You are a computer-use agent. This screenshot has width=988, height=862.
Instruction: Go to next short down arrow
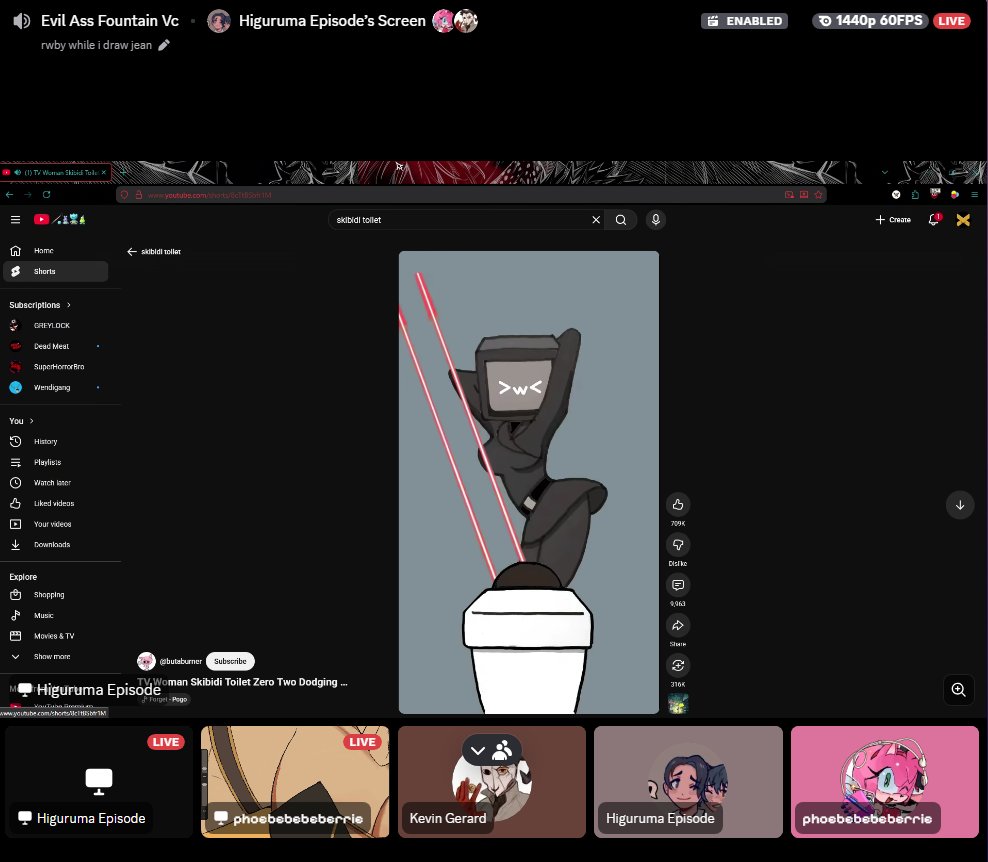point(960,505)
